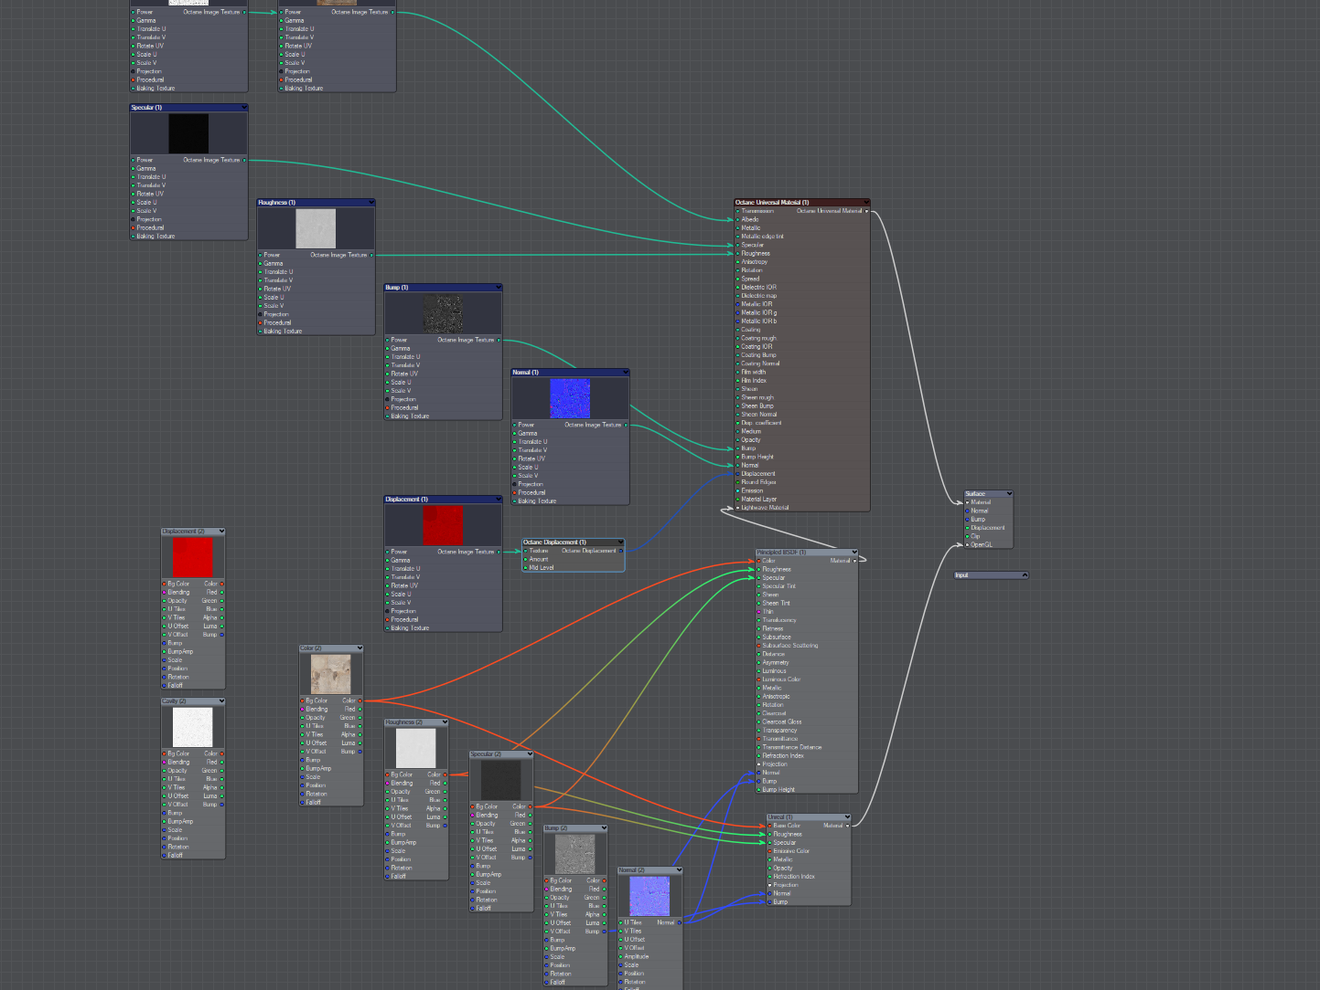Click the Albedo input socket on Octane Universal Material
Screen dimensions: 1320x990
tap(738, 219)
